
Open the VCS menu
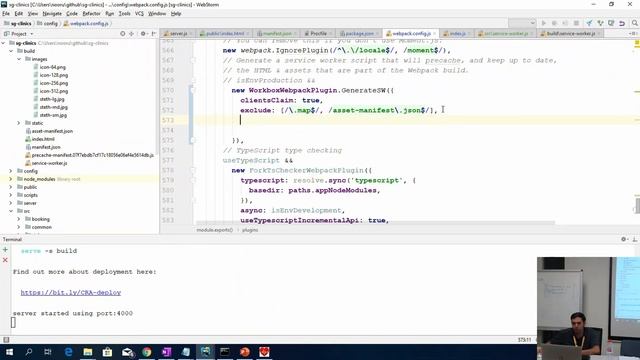[x=139, y=13]
